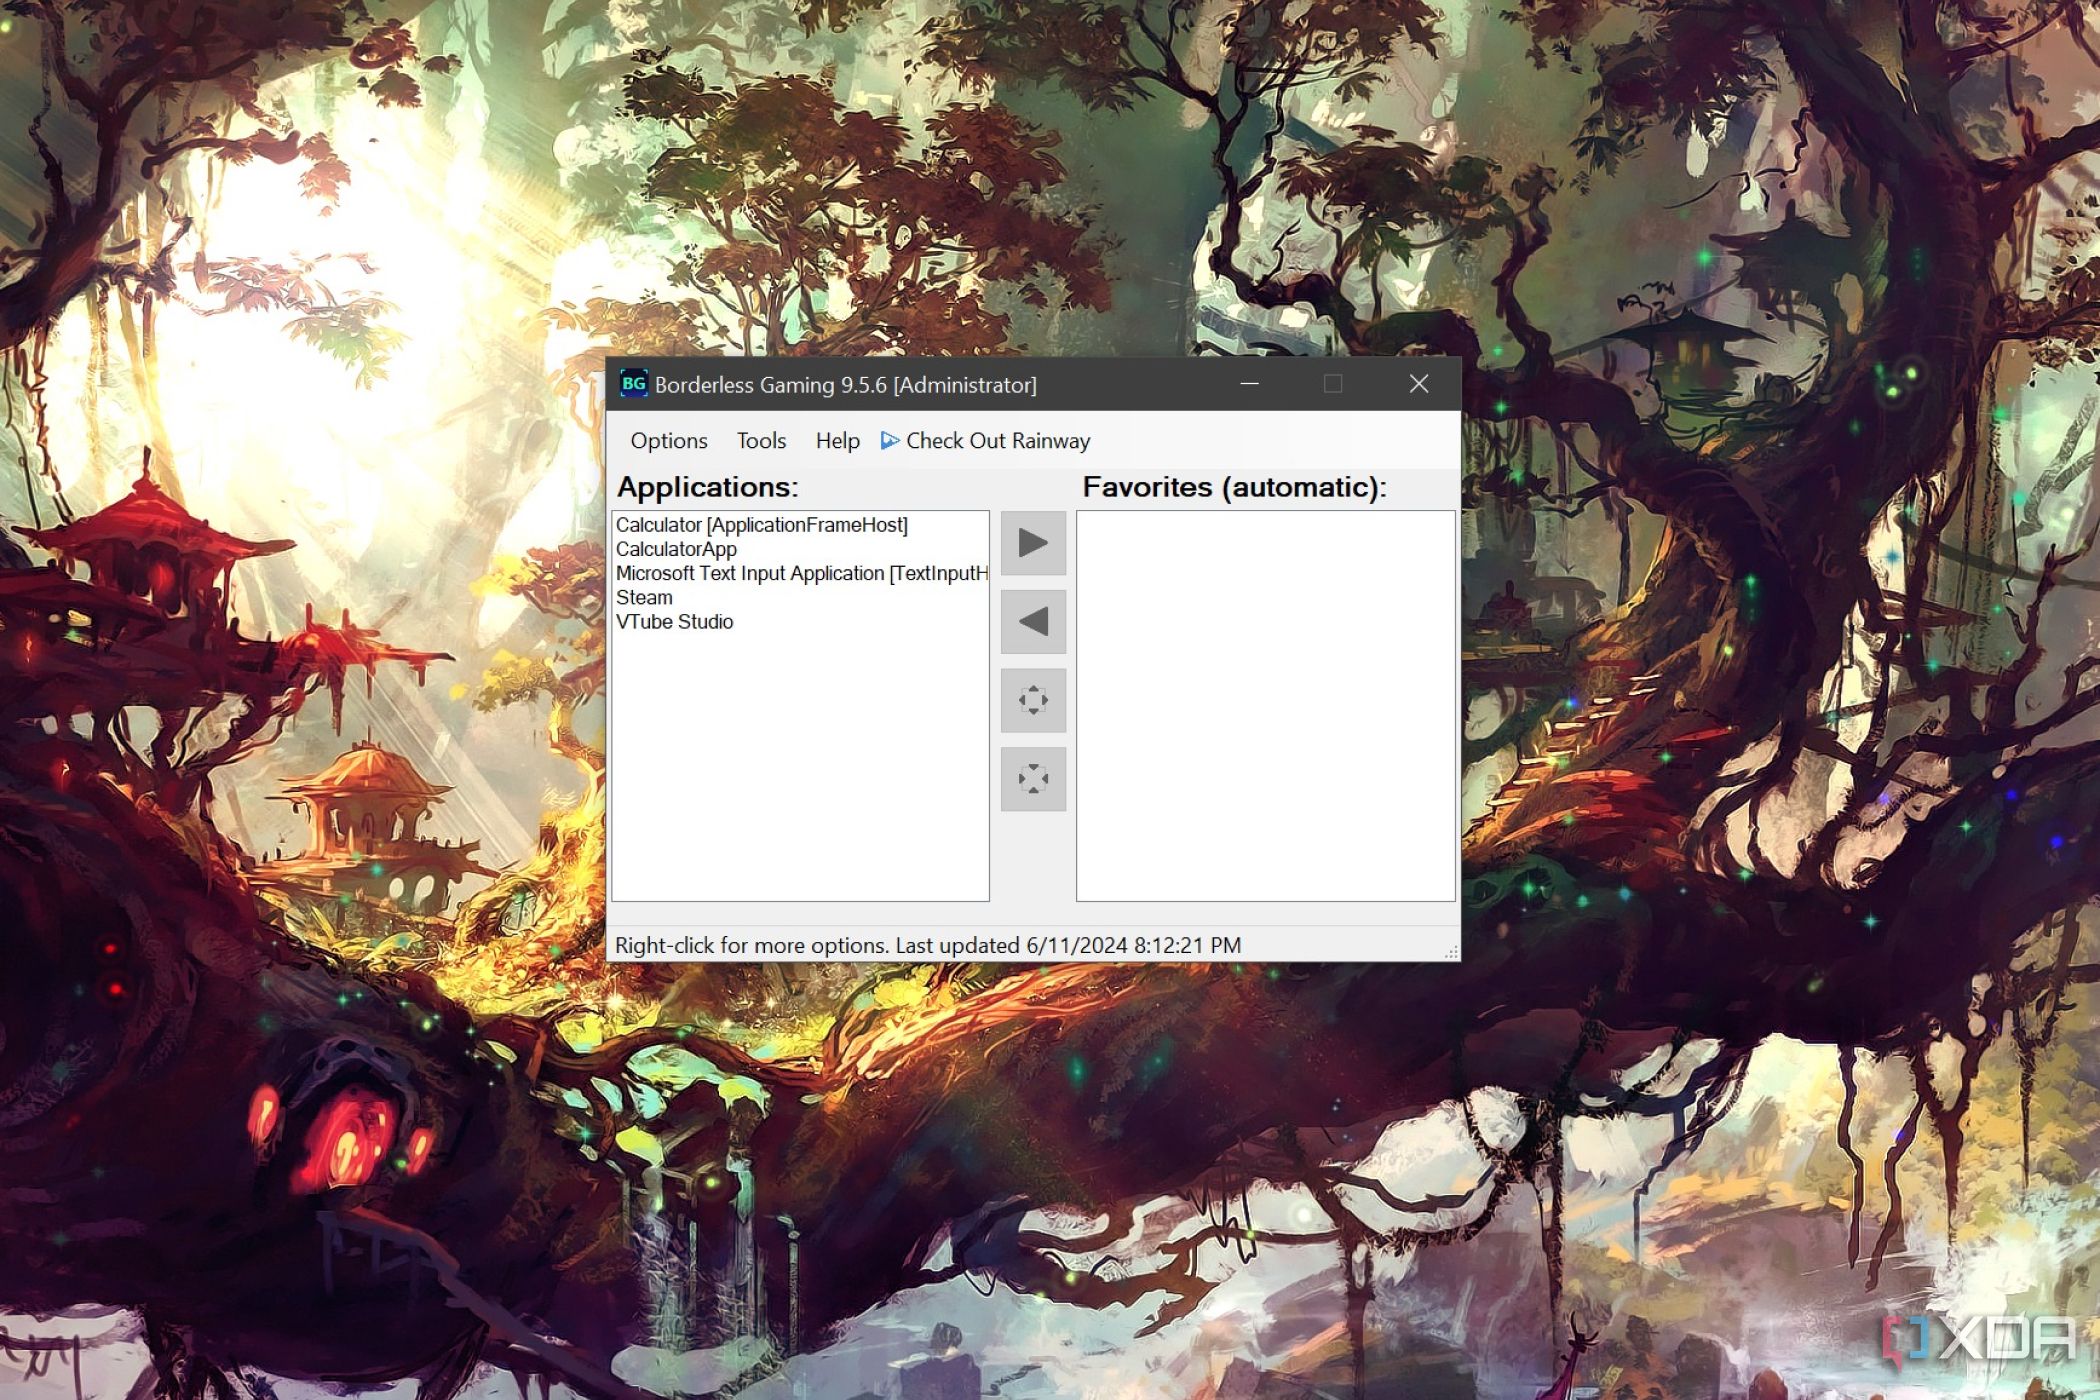Click the make borderless arrows-outward icon
Image resolution: width=2100 pixels, height=1400 pixels.
pos(1033,700)
